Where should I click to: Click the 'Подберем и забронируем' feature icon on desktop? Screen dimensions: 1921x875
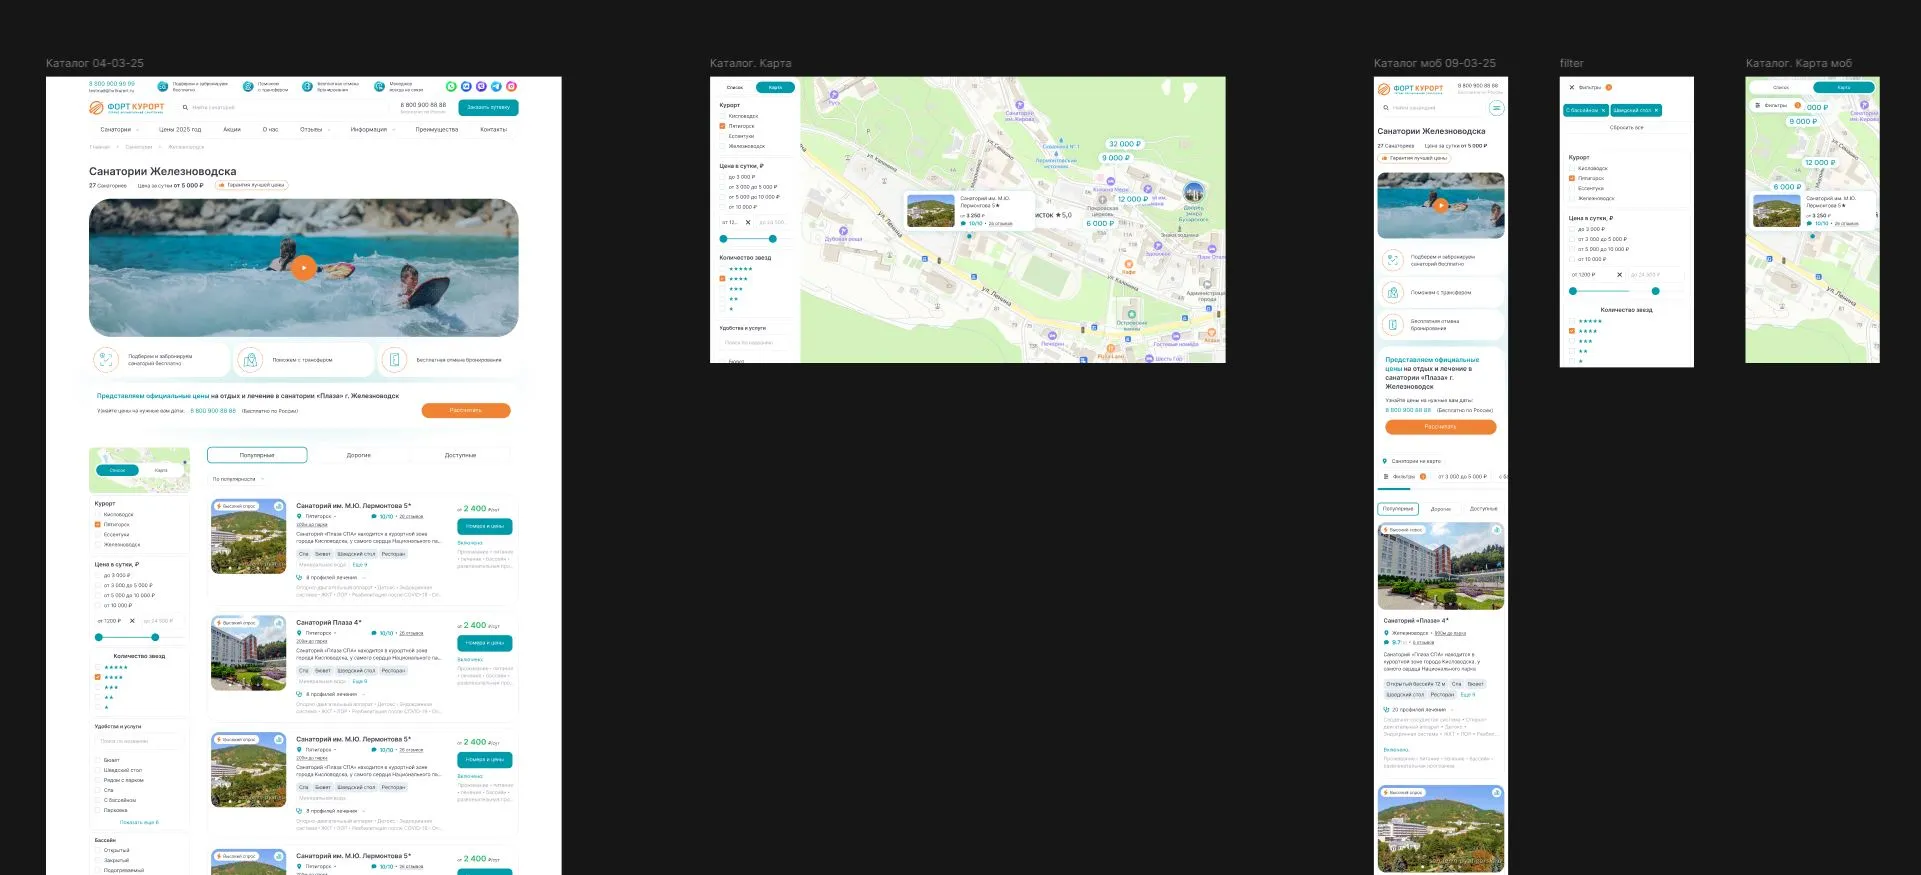(x=106, y=360)
